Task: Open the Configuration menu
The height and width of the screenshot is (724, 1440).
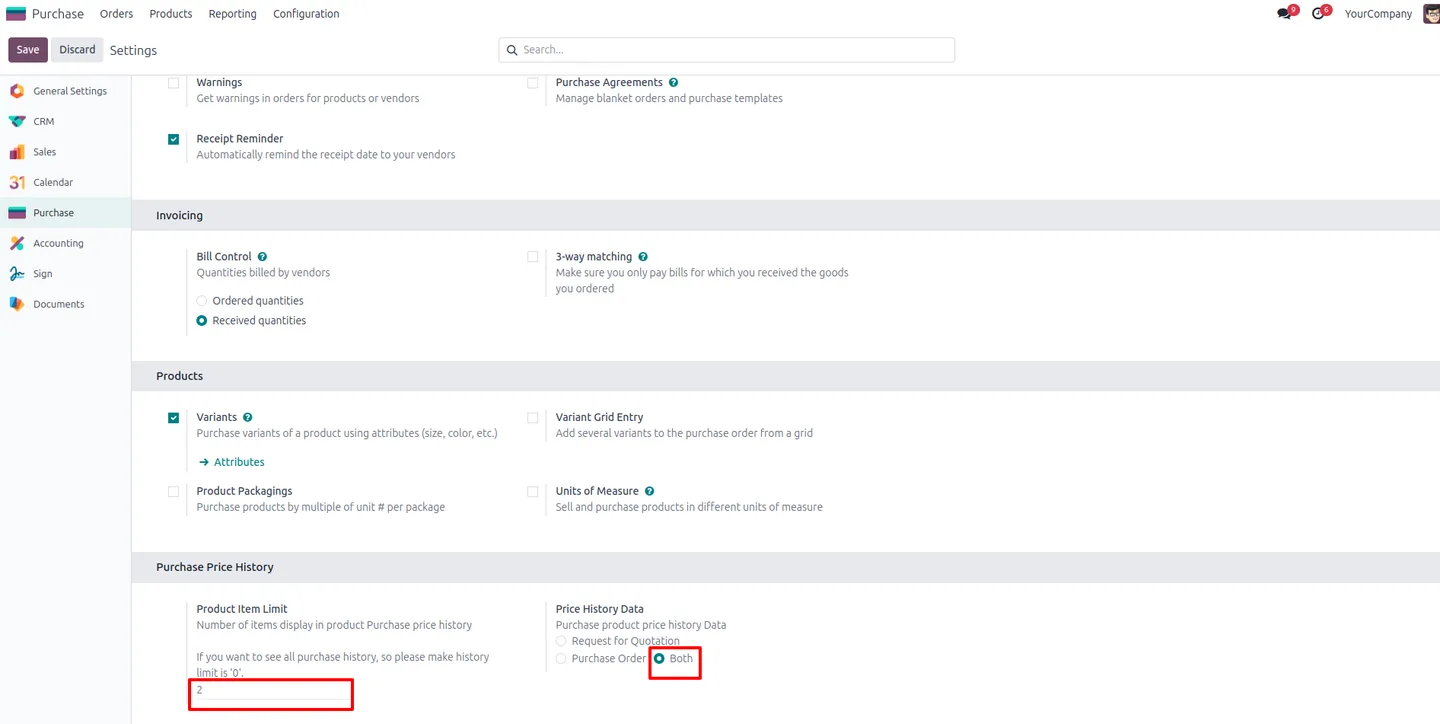Action: pos(306,14)
